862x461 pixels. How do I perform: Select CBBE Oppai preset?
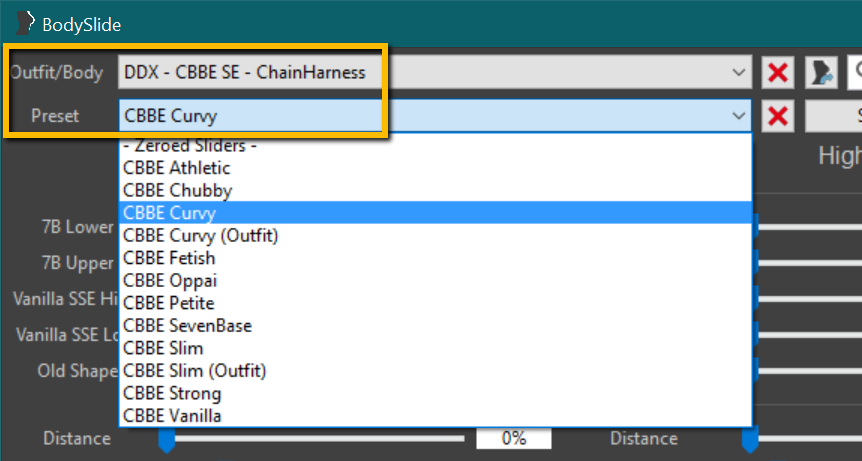[435, 280]
